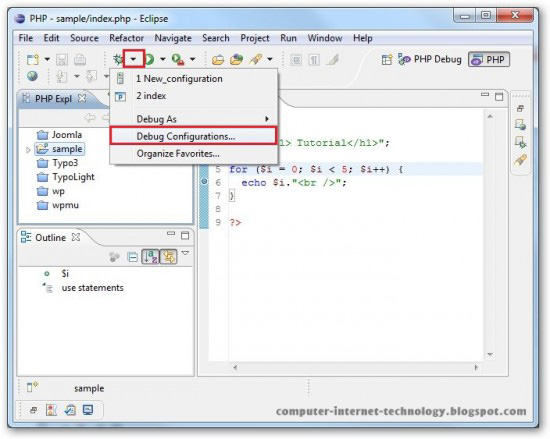
Task: Open the Next Annotation dropdown arrow
Action: [x=77, y=76]
